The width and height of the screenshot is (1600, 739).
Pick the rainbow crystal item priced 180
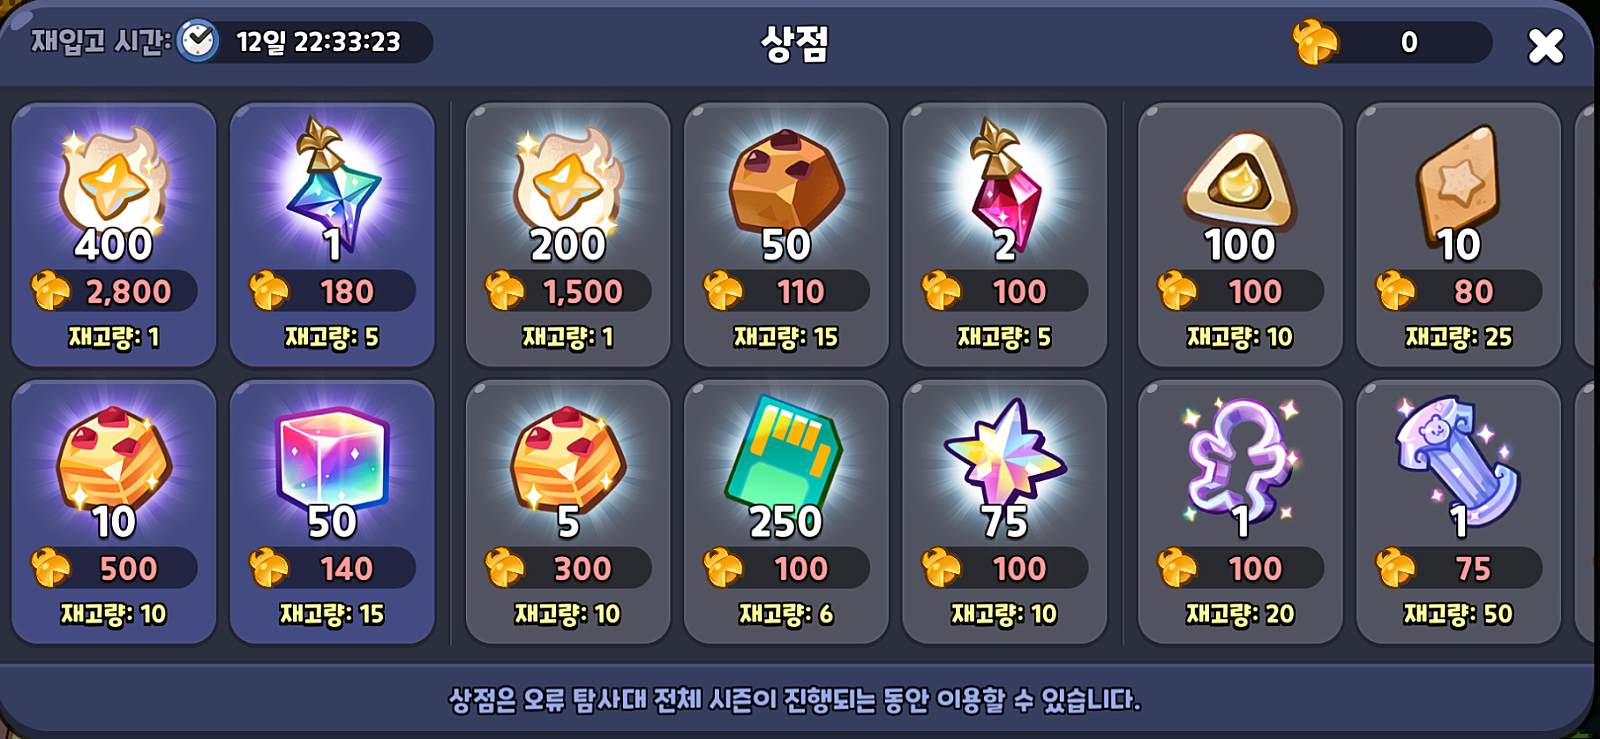[x=332, y=234]
